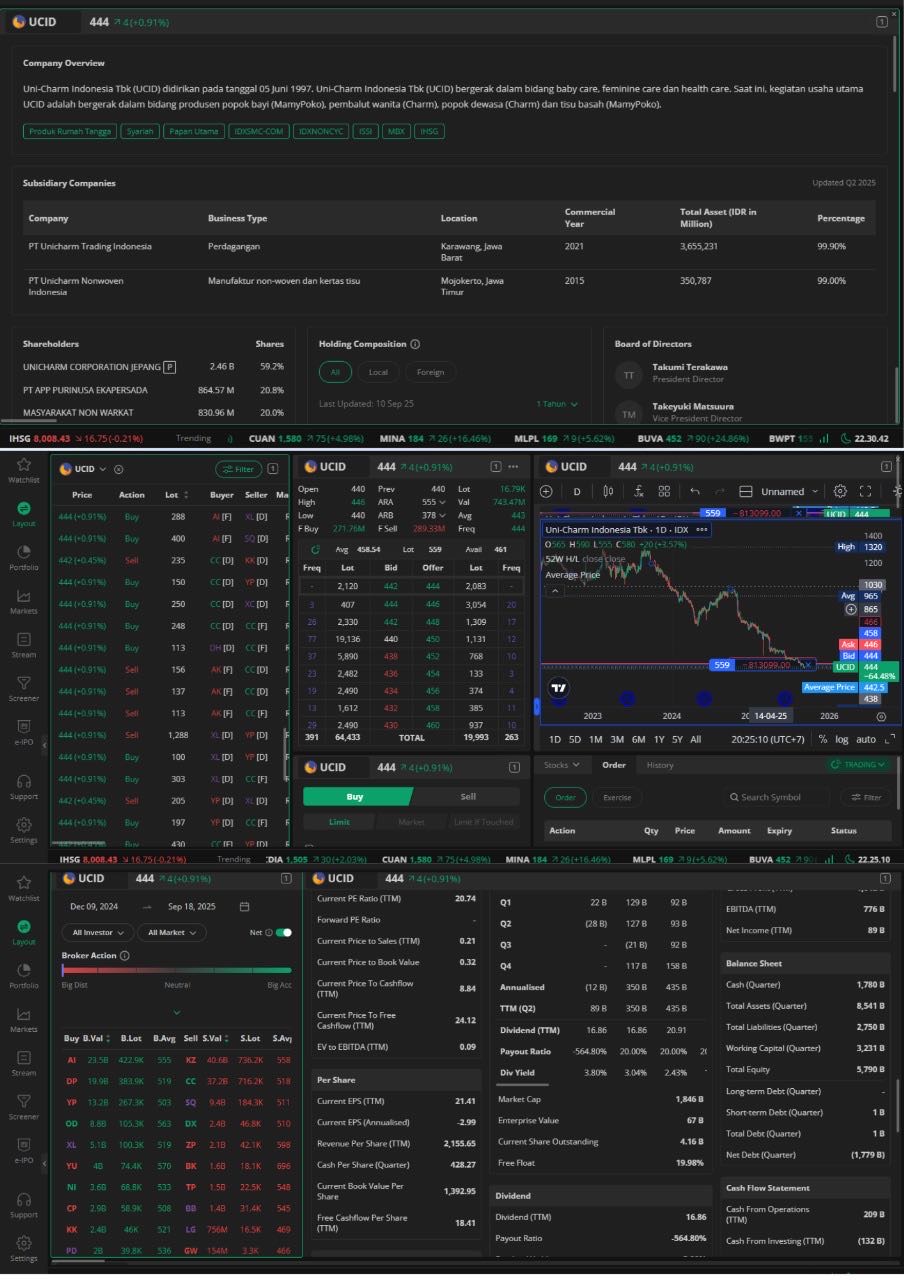Select the Sell tab in order form
Screen dimensions: 904x1280
click(x=467, y=797)
